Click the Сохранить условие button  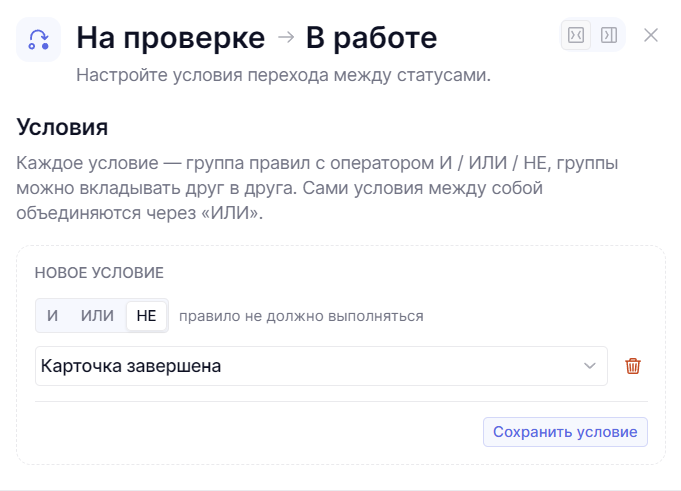point(565,432)
